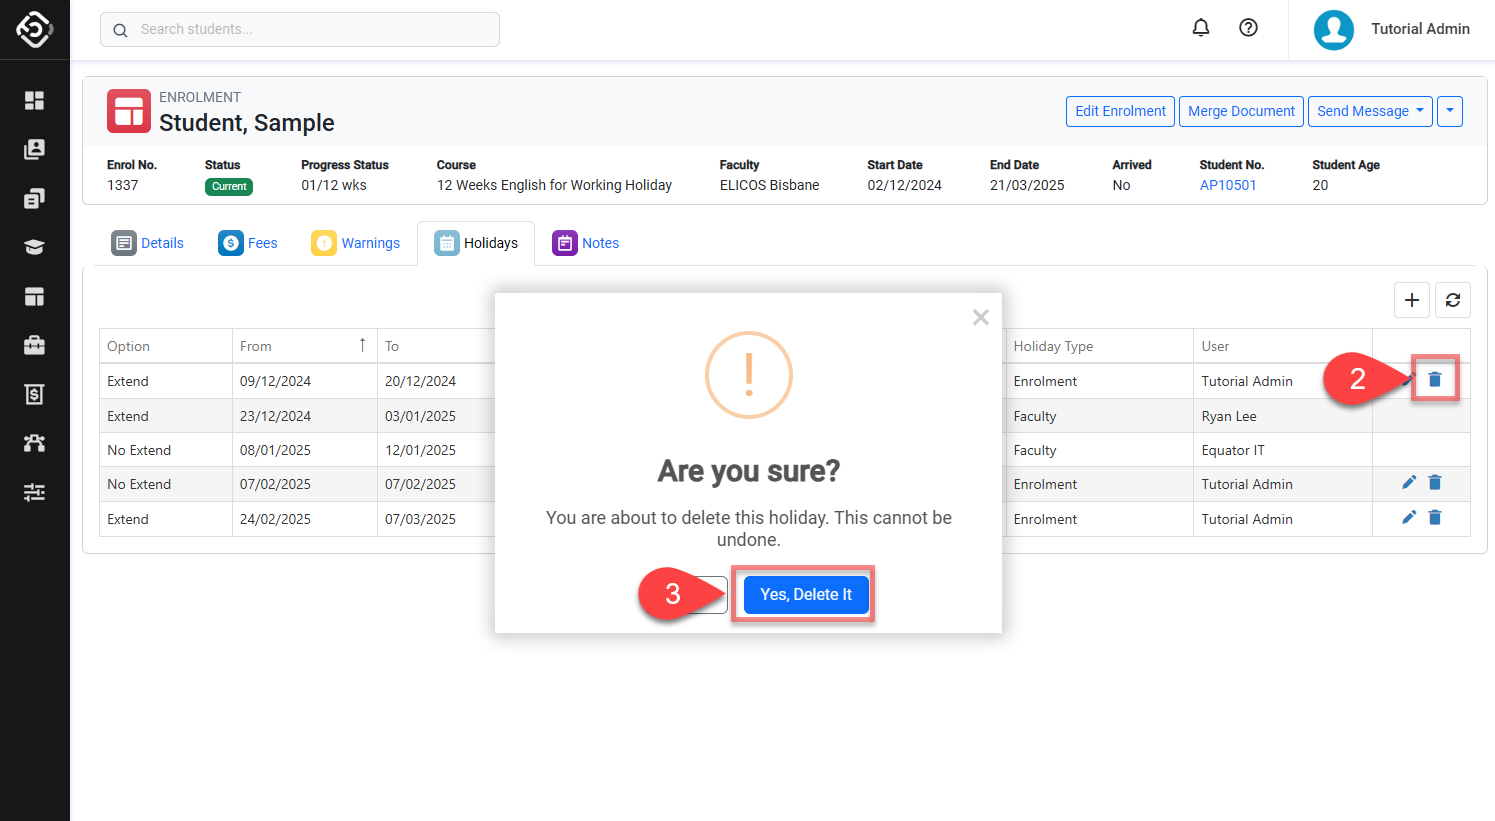Open student number AP10501 link

tap(1228, 185)
